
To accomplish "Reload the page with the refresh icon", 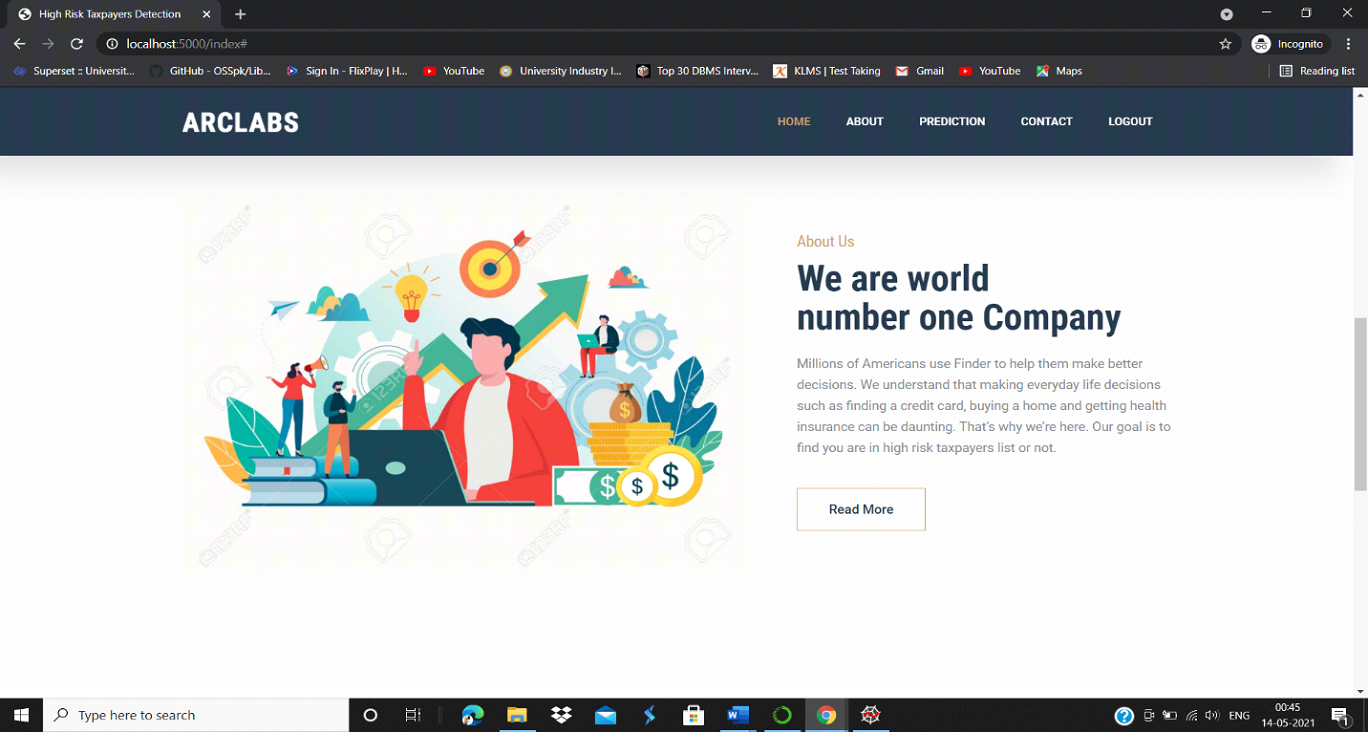I will (76, 44).
